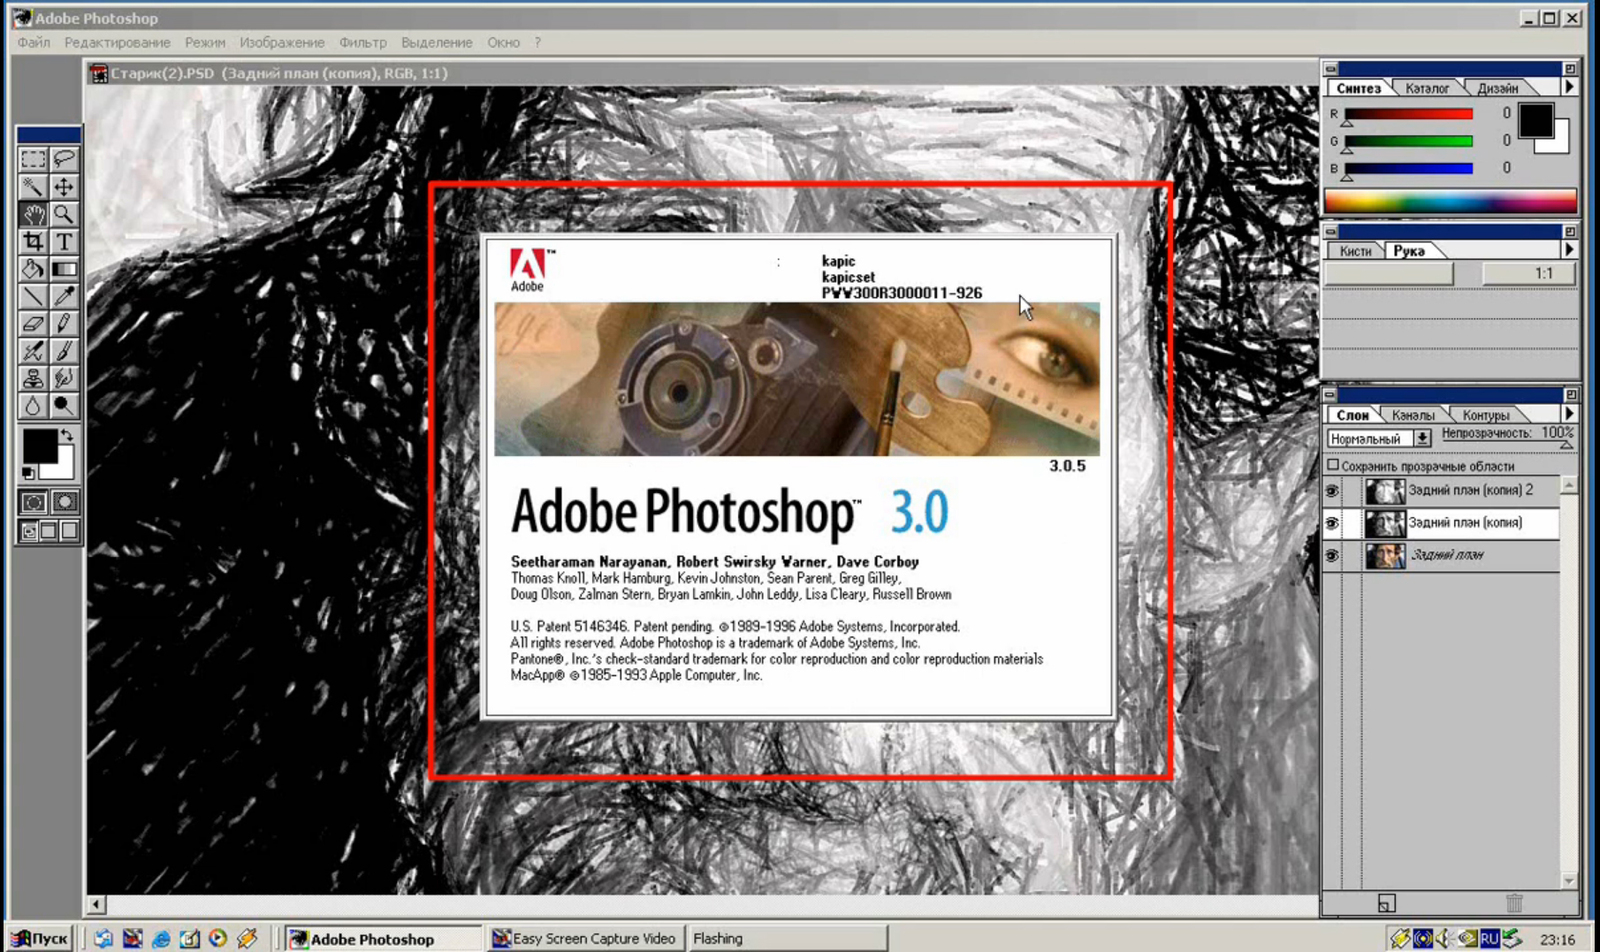Select the Pencil tool

click(64, 324)
